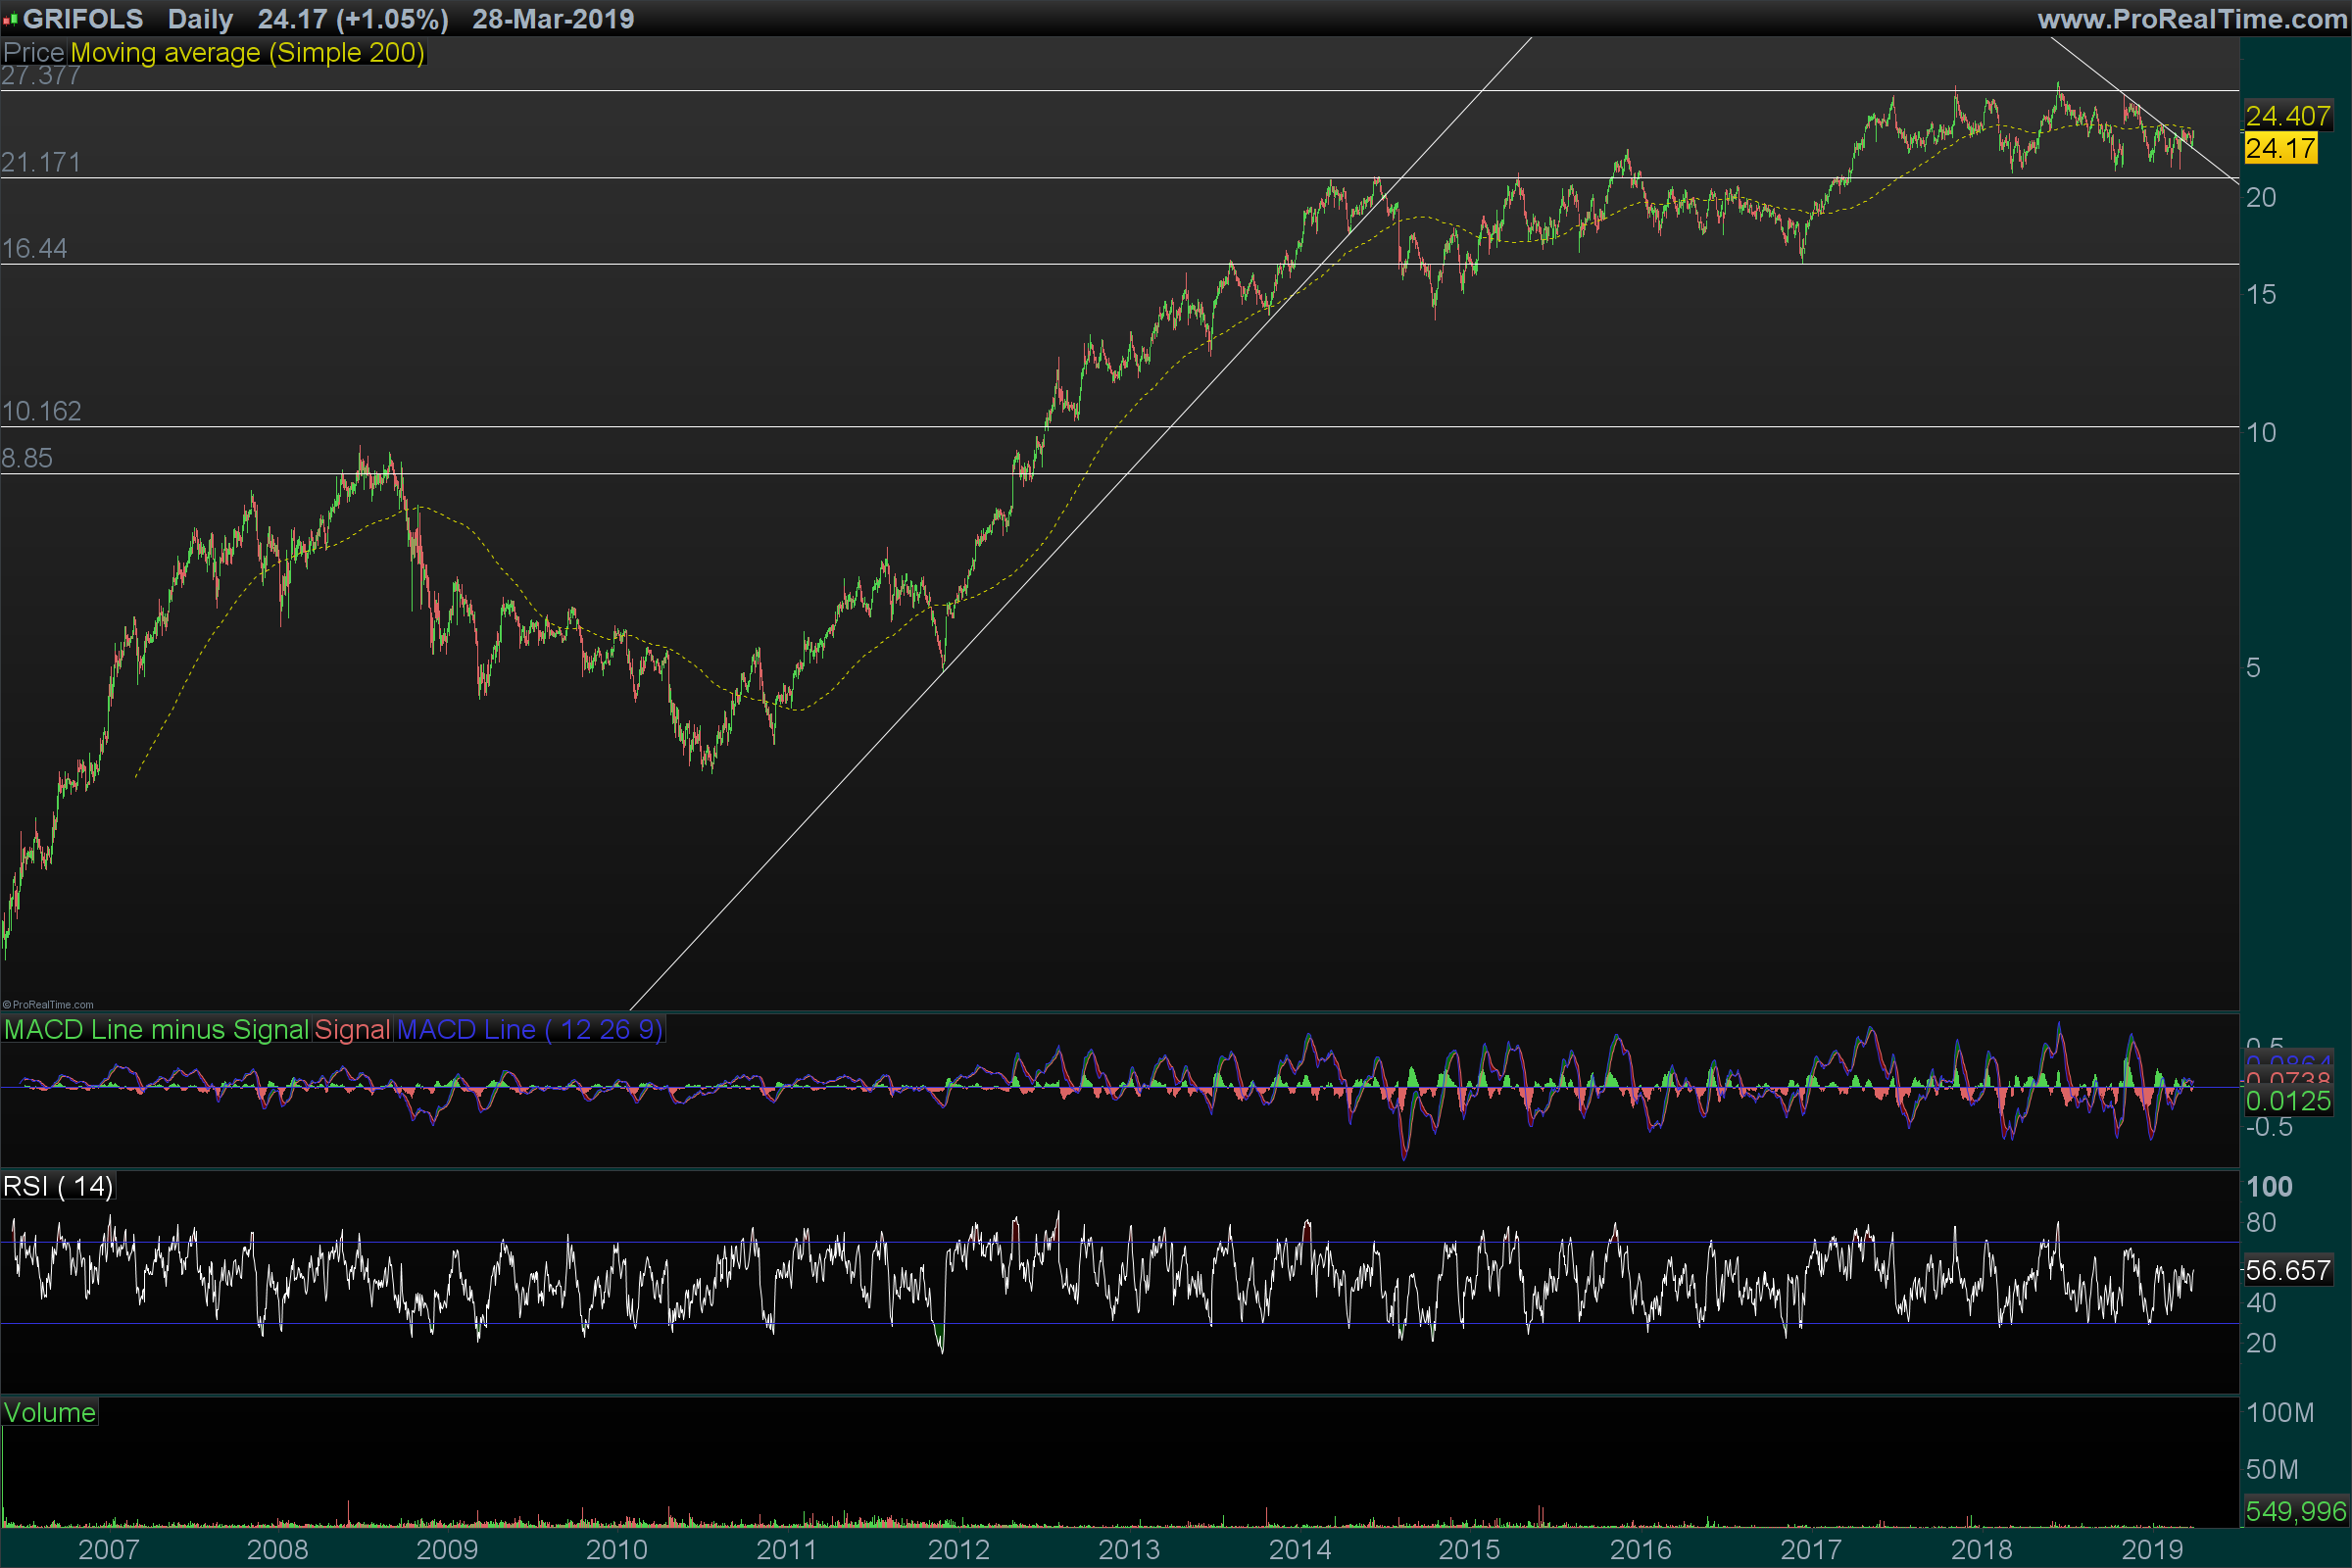The width and height of the screenshot is (2352, 1568).
Task: Click the RSI (14) panel label
Action: (58, 1187)
